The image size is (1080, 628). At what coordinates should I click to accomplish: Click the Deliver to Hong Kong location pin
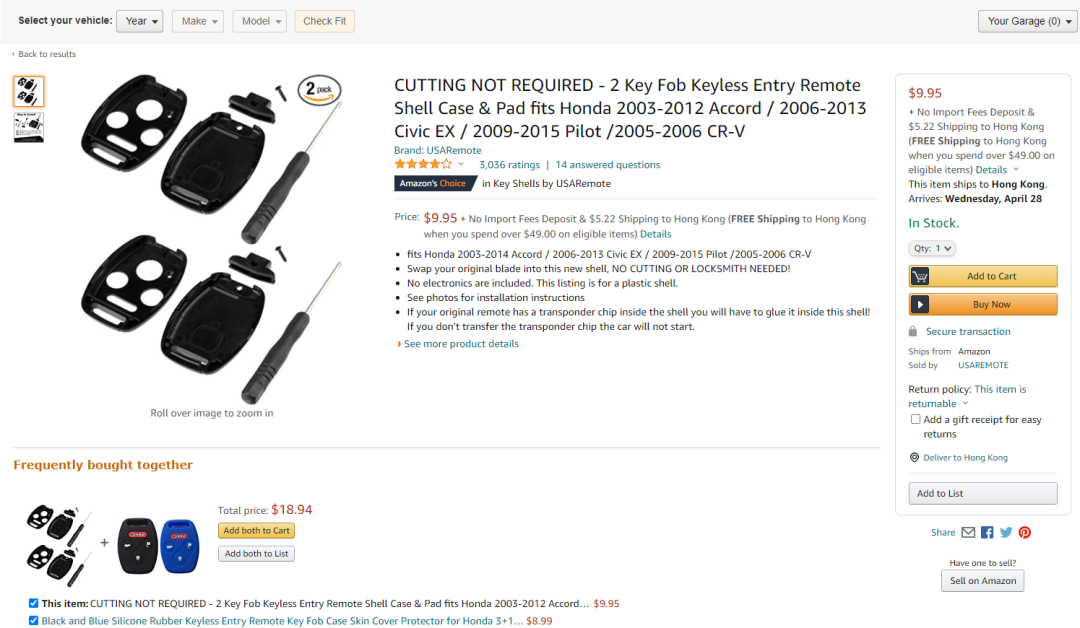(914, 457)
